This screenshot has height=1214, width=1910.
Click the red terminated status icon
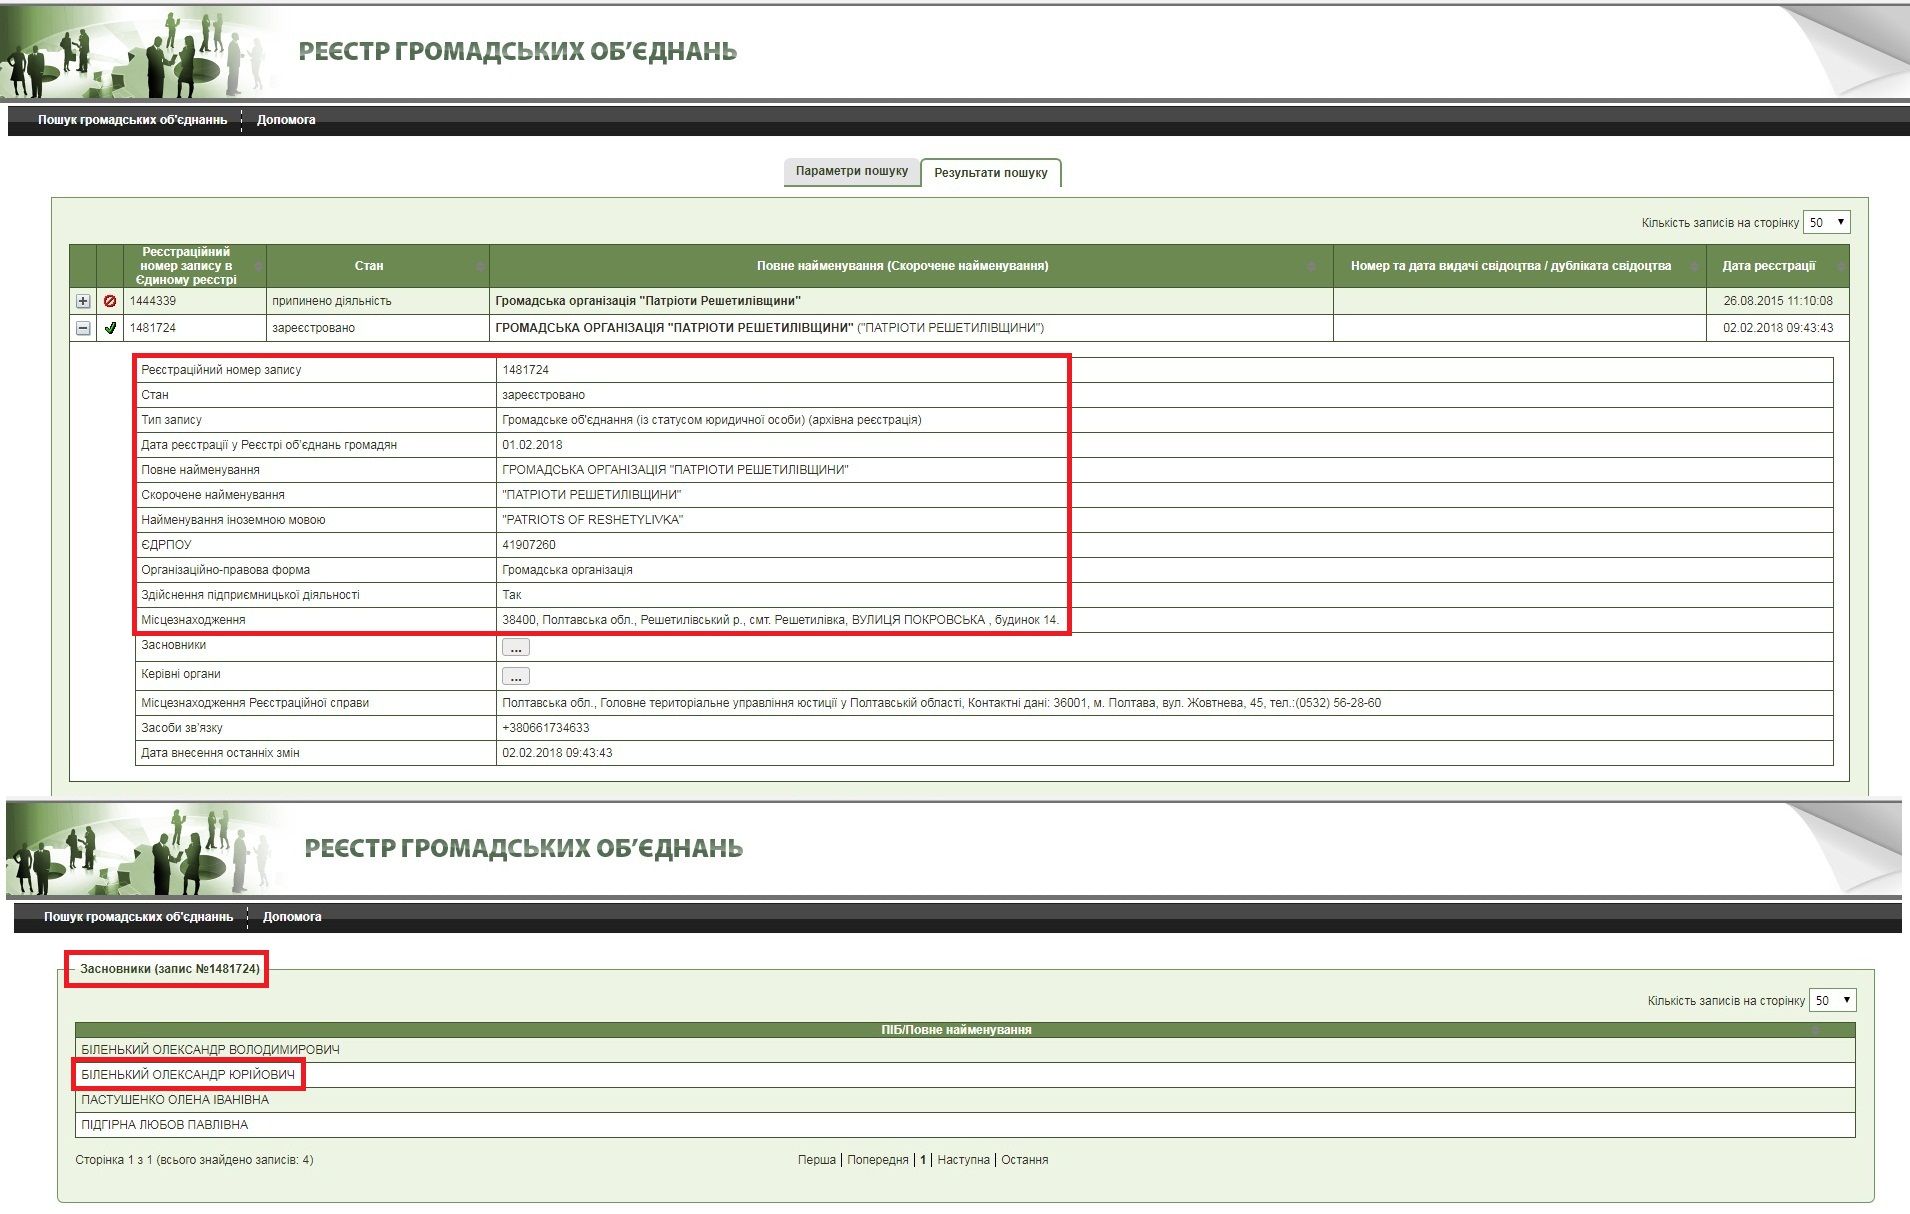point(110,301)
